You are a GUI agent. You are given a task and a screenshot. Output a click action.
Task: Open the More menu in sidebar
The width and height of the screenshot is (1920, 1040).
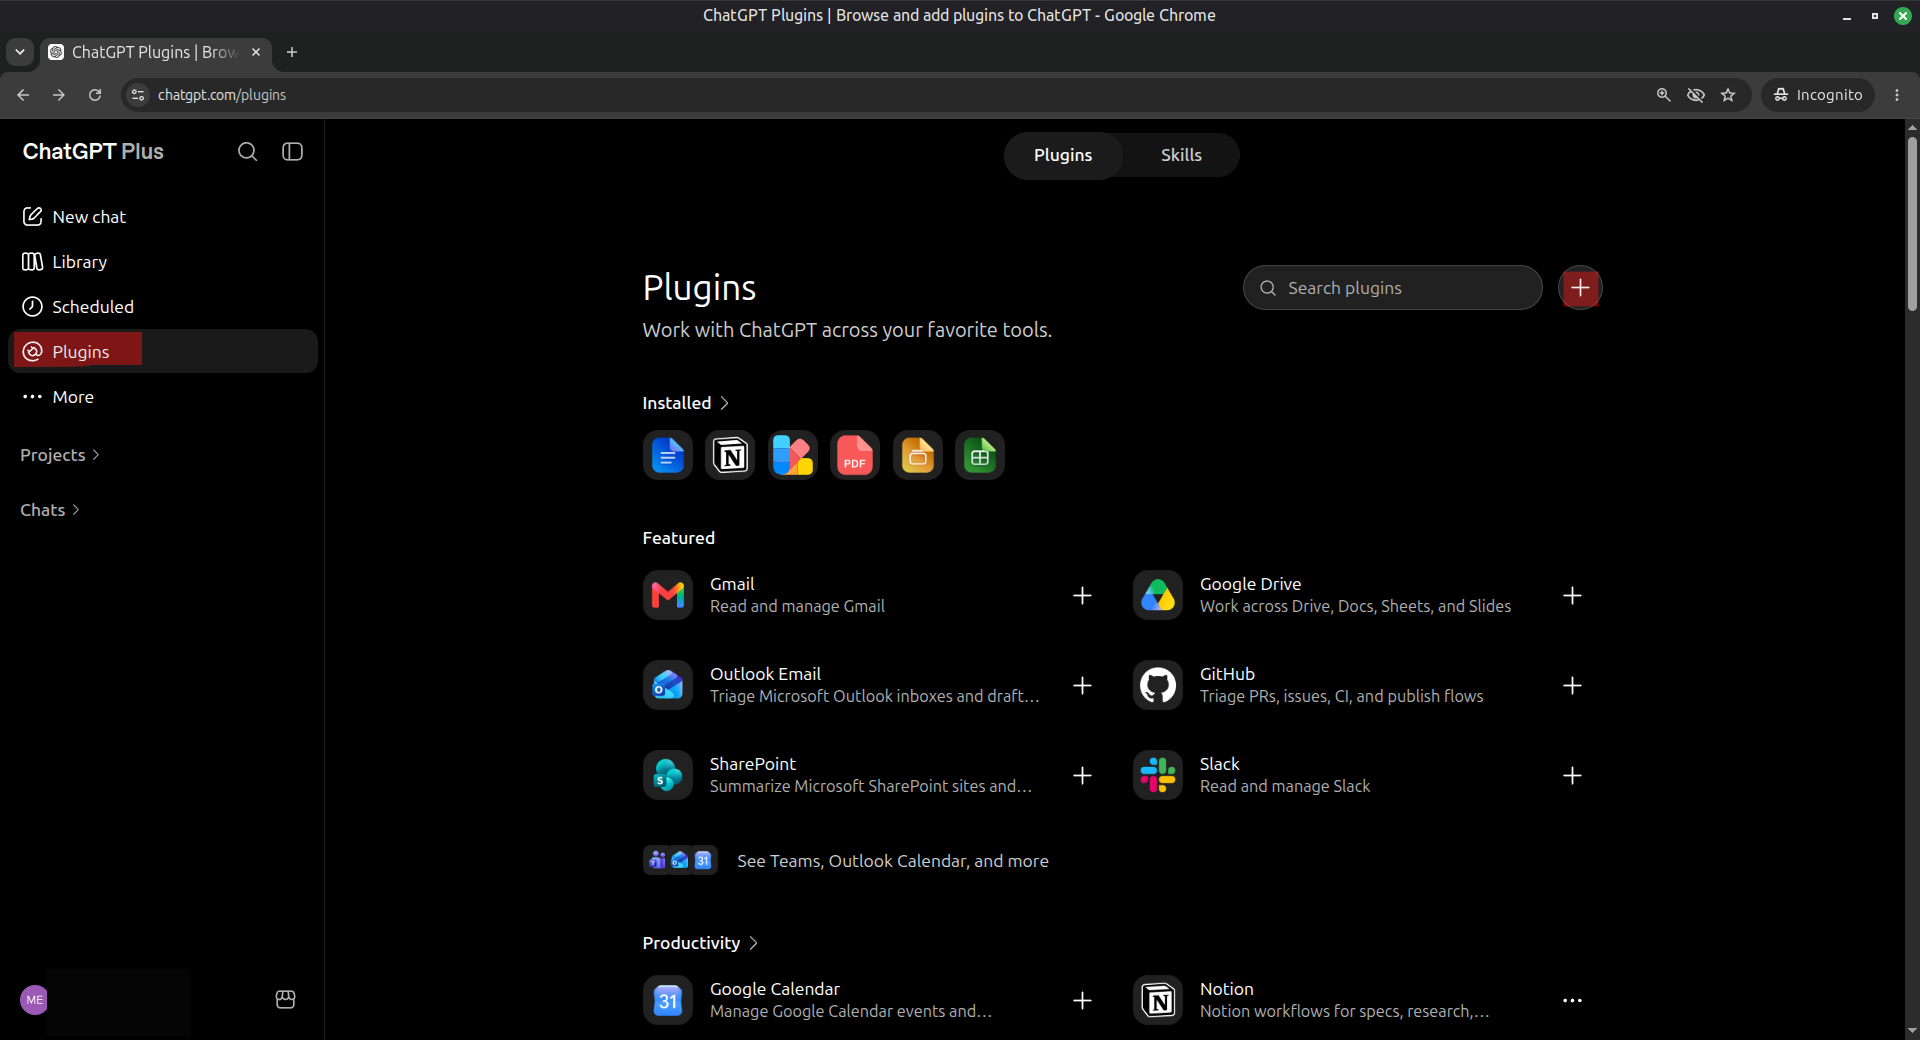[163, 397]
